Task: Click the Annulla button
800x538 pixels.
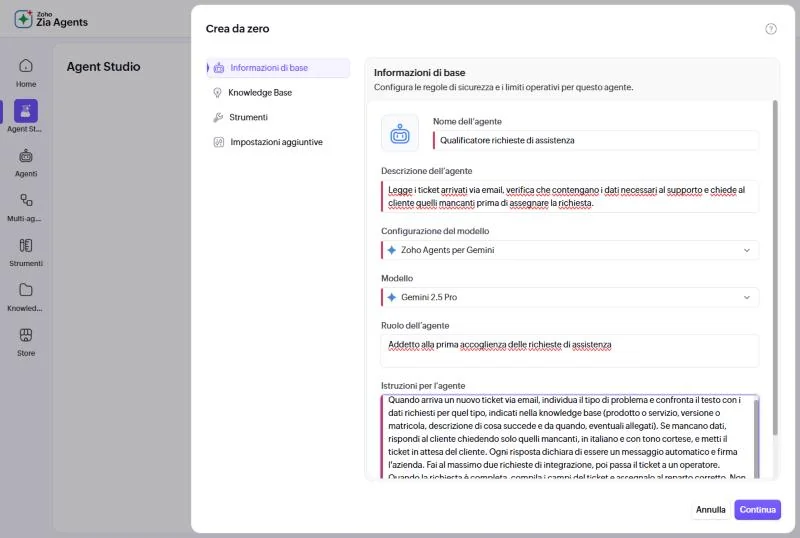Action: [x=710, y=509]
